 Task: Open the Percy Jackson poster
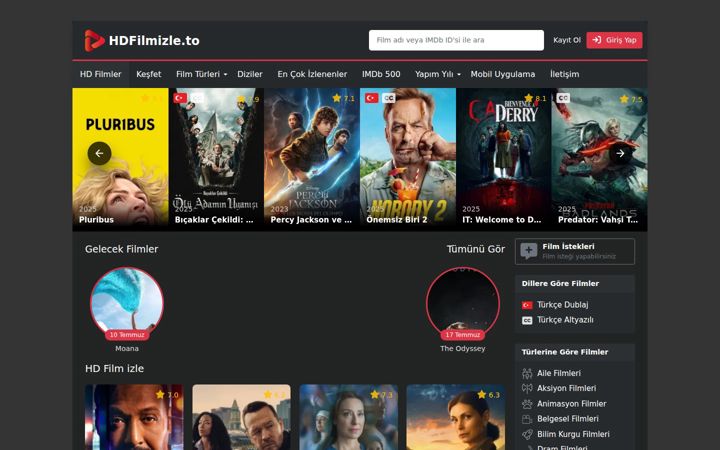tap(312, 159)
